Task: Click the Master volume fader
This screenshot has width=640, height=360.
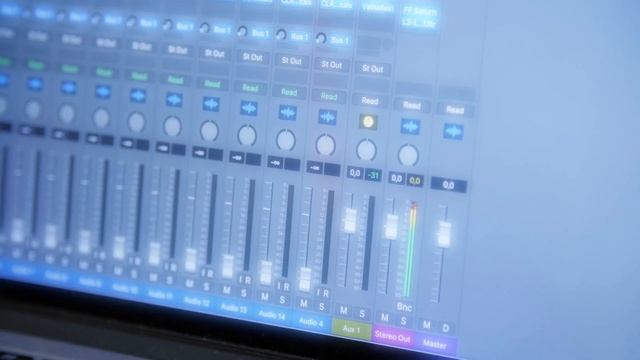Action: click(444, 234)
